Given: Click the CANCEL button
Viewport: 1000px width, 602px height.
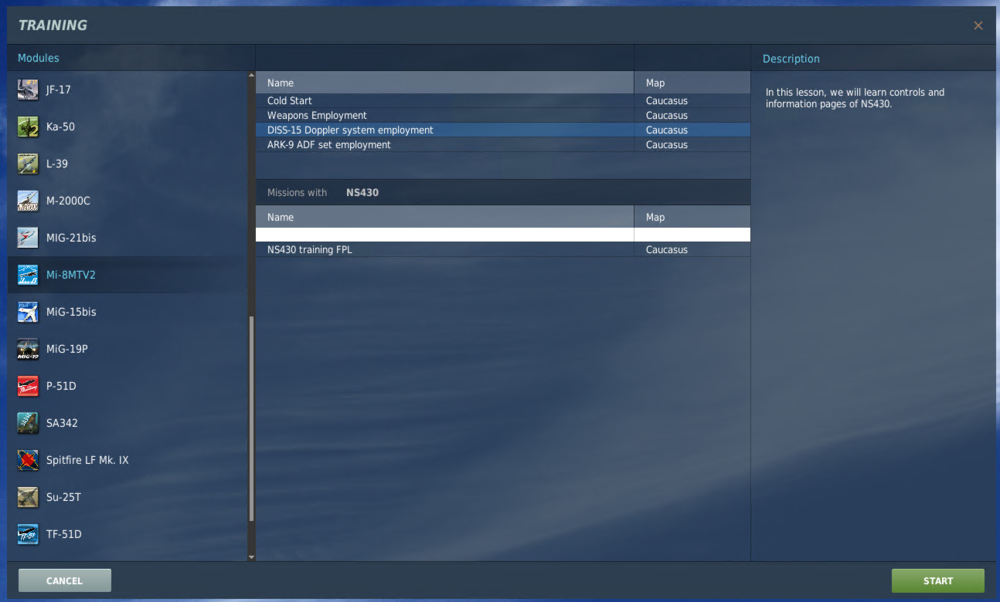Looking at the screenshot, I should click(64, 580).
